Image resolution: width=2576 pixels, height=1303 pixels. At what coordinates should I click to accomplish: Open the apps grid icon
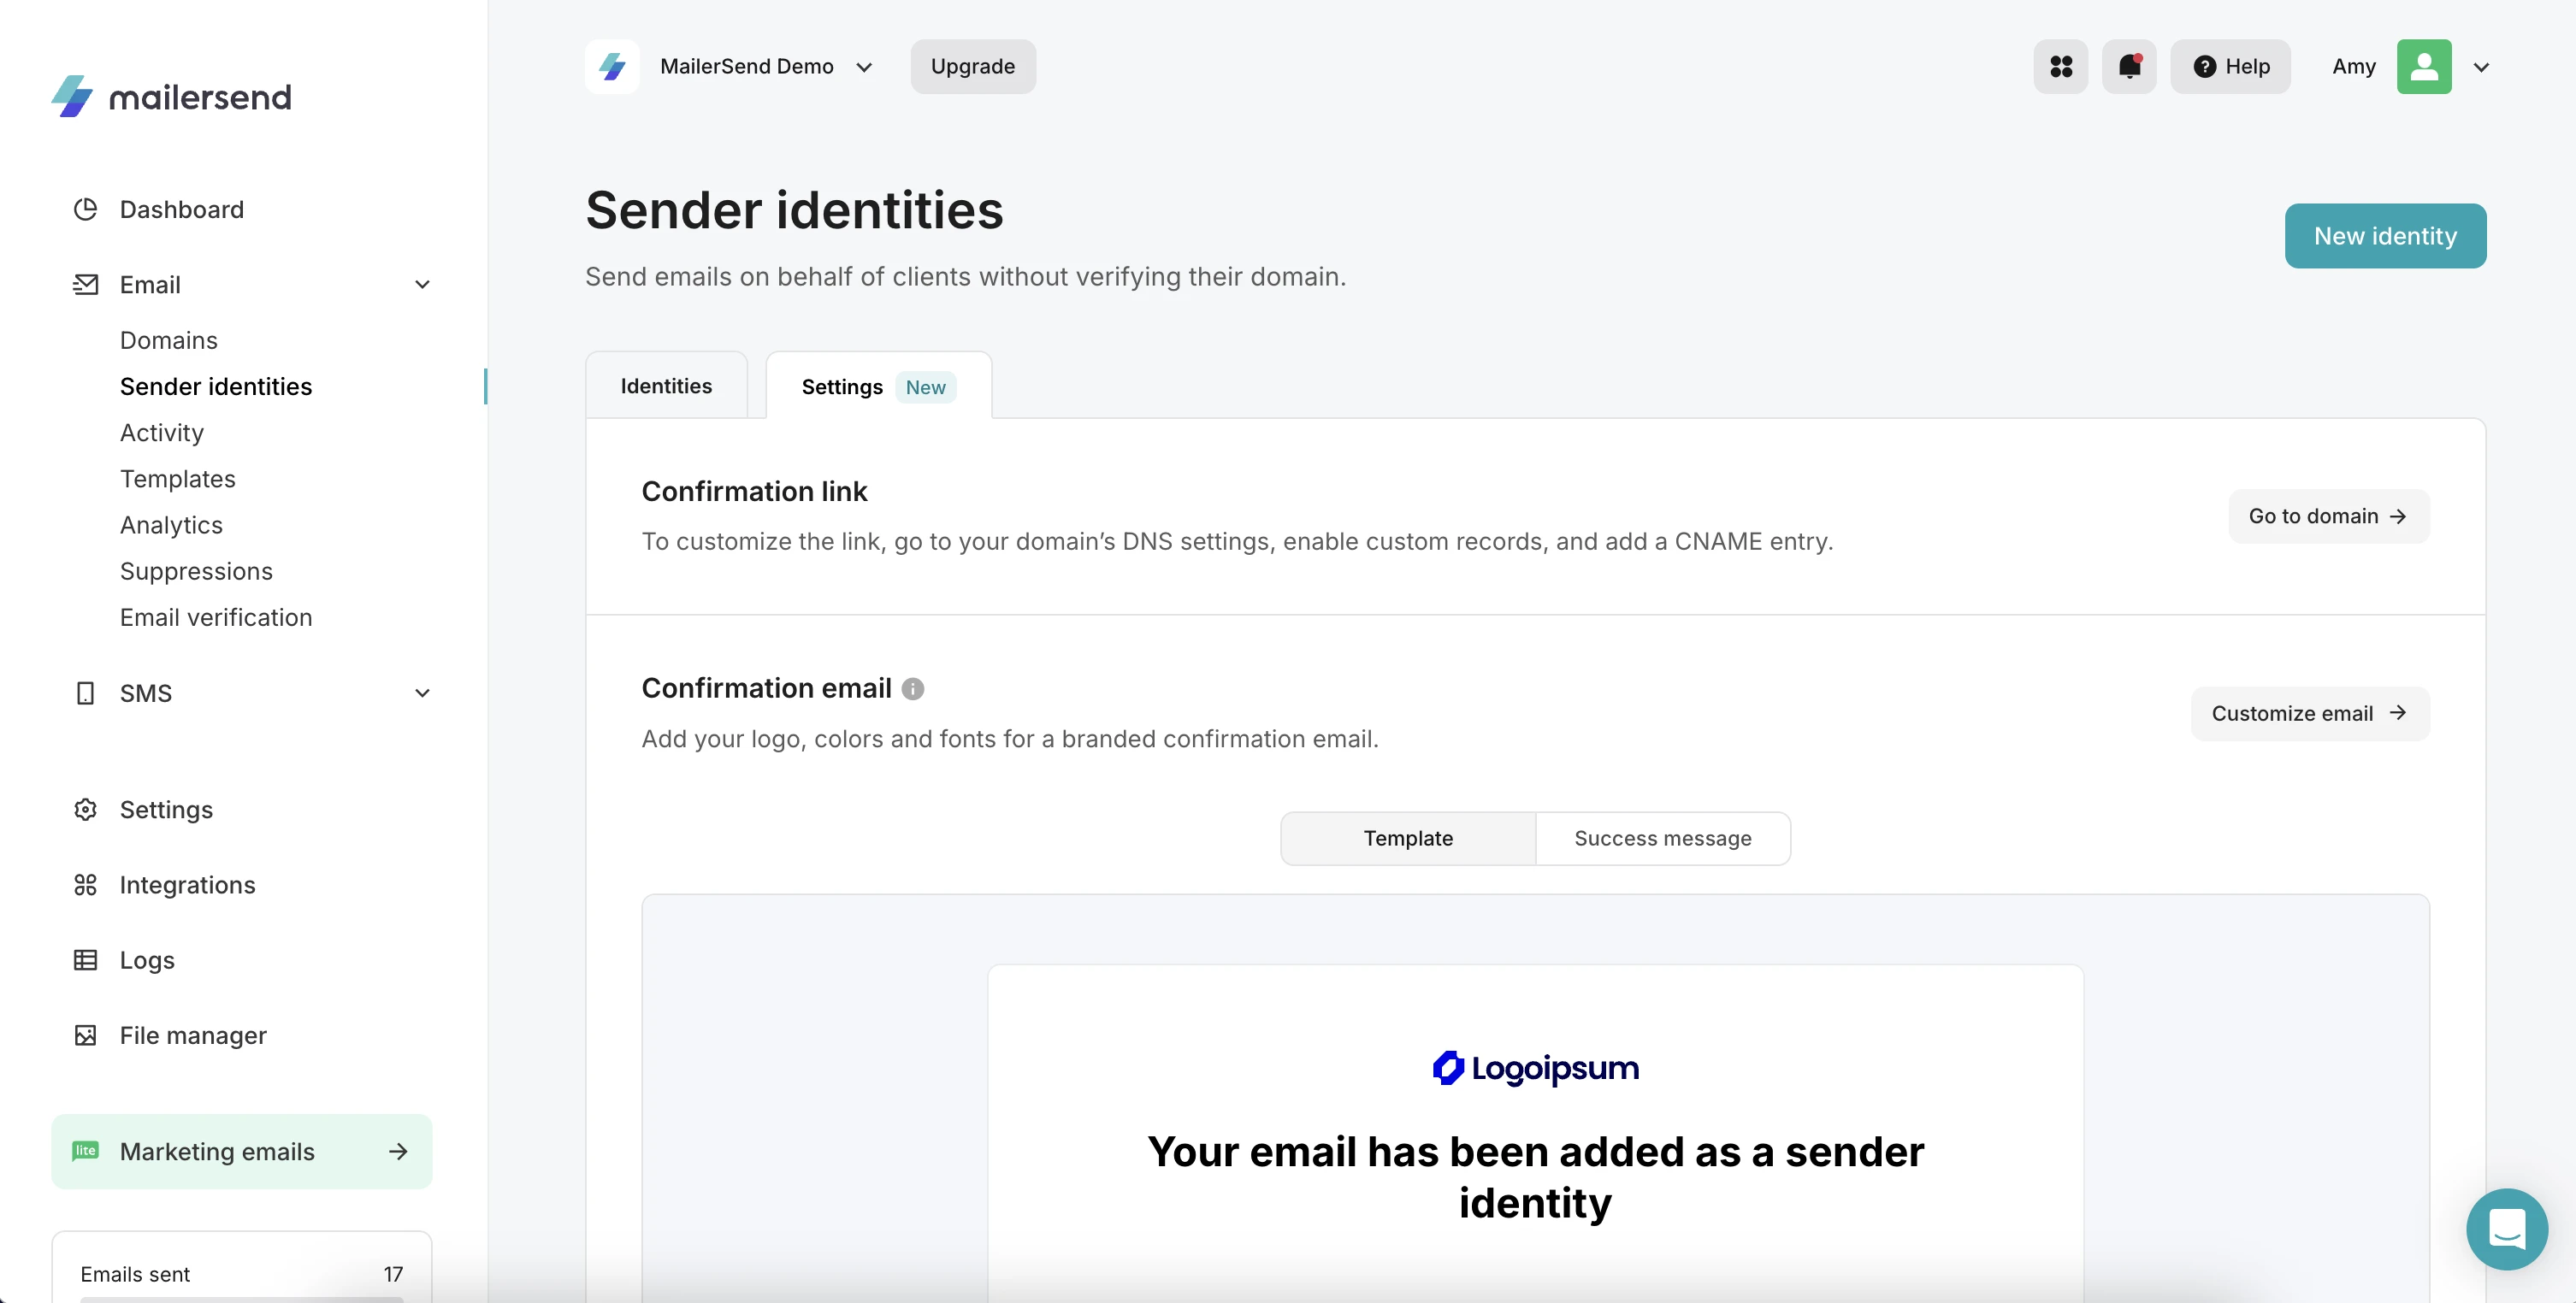2060,66
